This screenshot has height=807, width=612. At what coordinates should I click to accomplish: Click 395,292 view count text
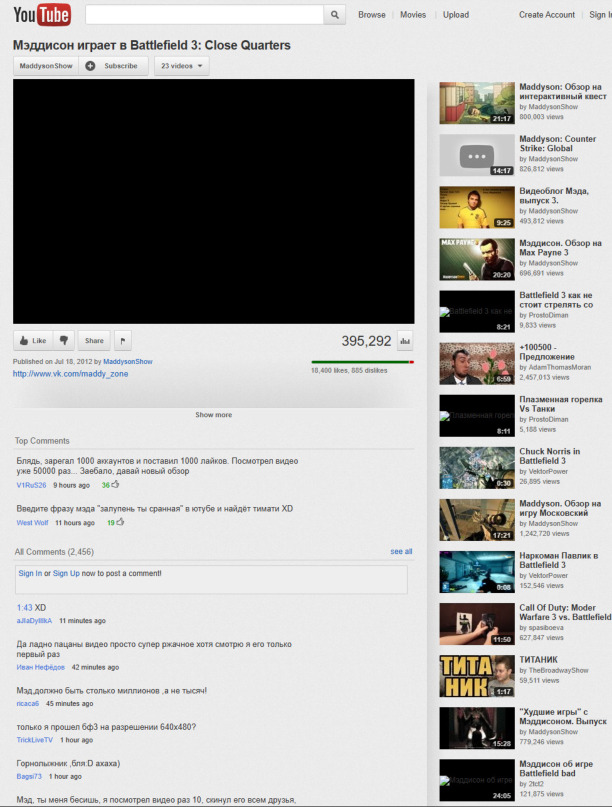click(x=366, y=341)
